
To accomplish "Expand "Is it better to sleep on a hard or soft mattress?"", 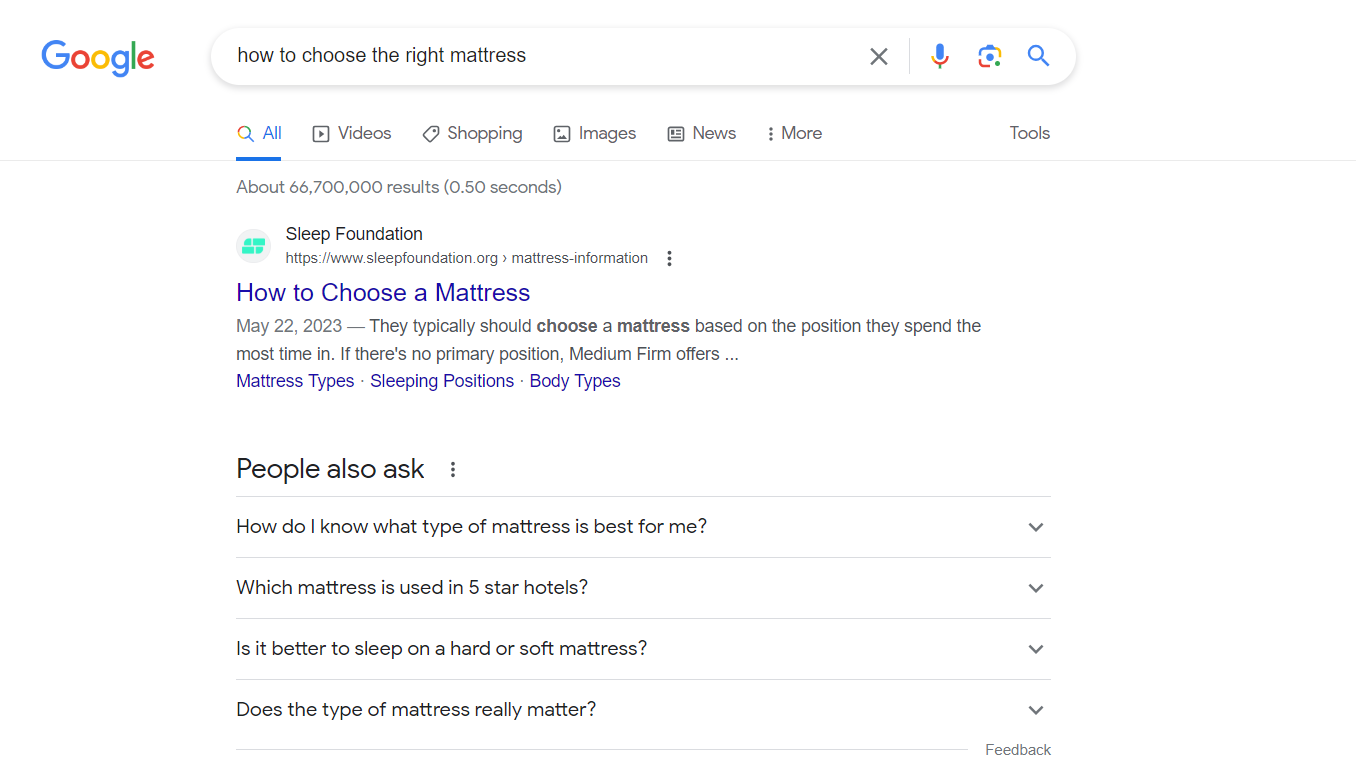I will point(1036,649).
